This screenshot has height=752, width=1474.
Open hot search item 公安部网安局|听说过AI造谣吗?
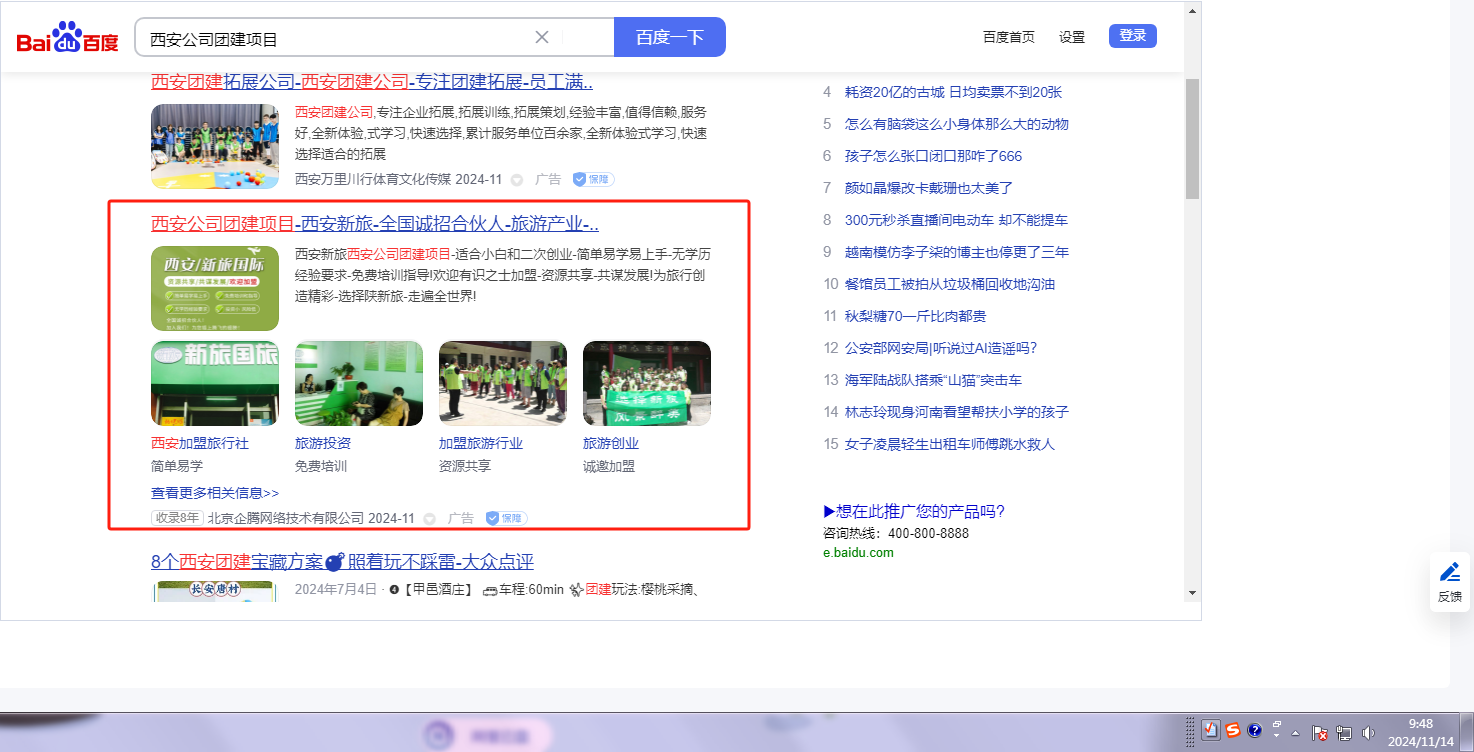940,348
